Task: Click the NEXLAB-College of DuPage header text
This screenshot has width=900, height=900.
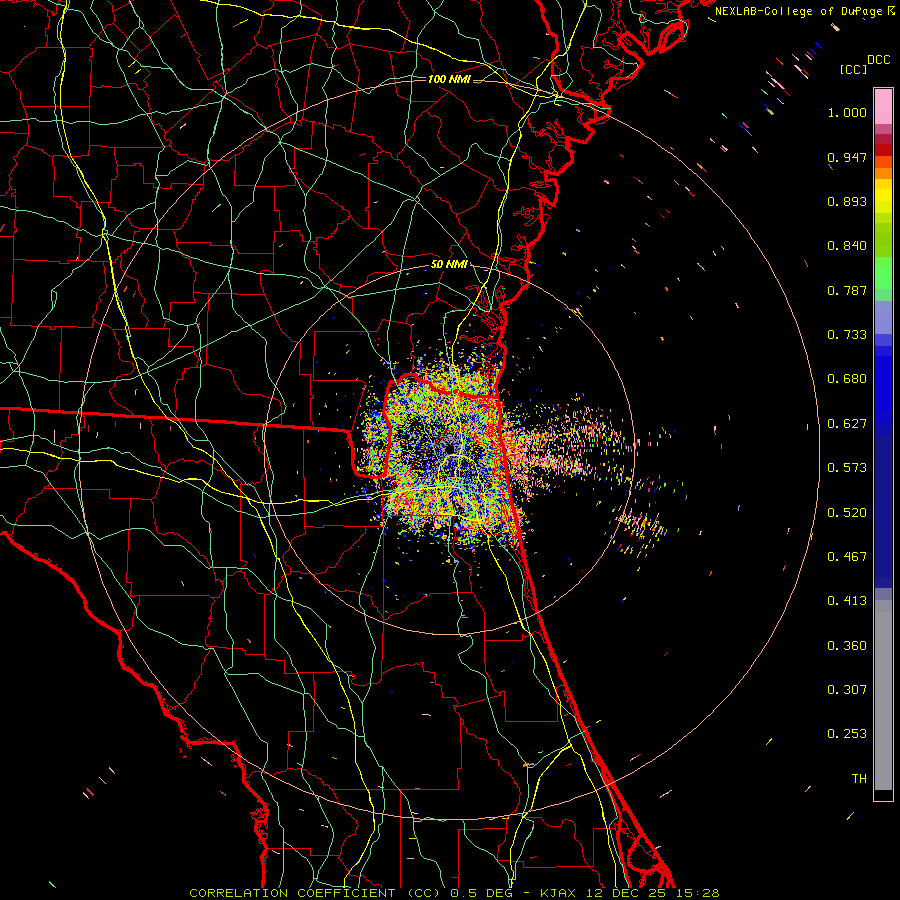Action: pyautogui.click(x=800, y=11)
